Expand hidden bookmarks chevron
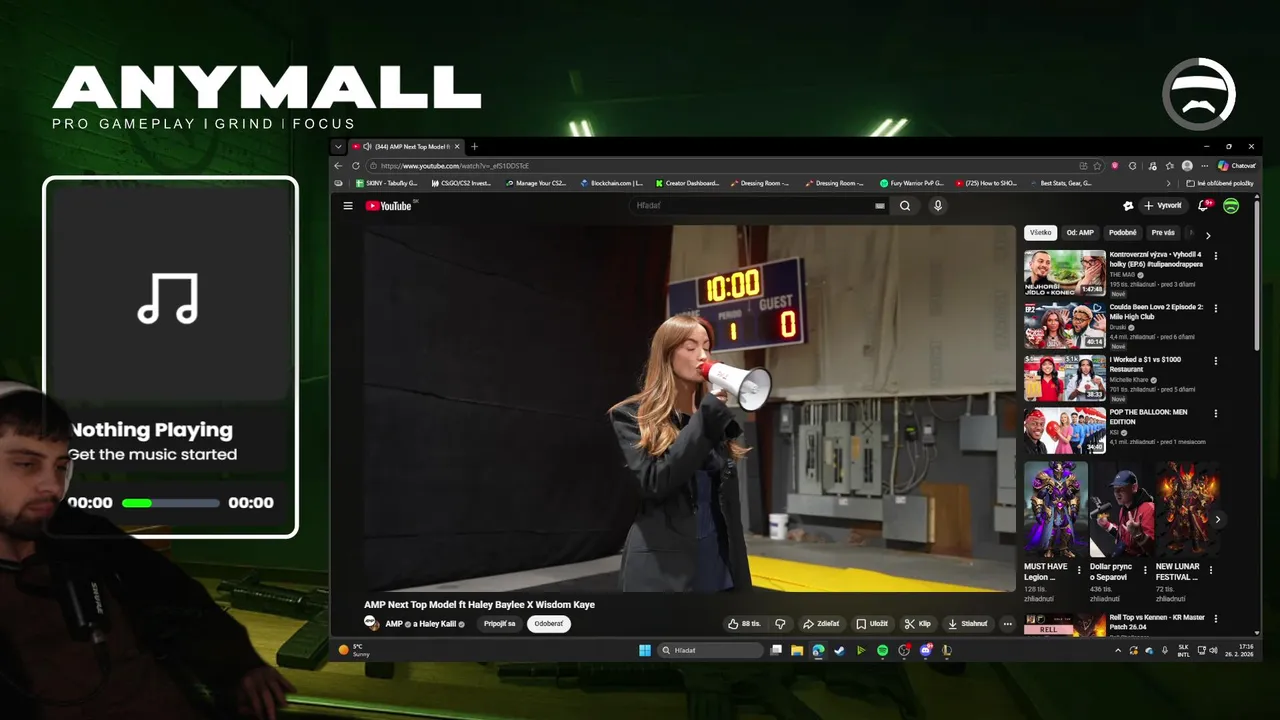This screenshot has width=1280, height=720. pos(1168,184)
